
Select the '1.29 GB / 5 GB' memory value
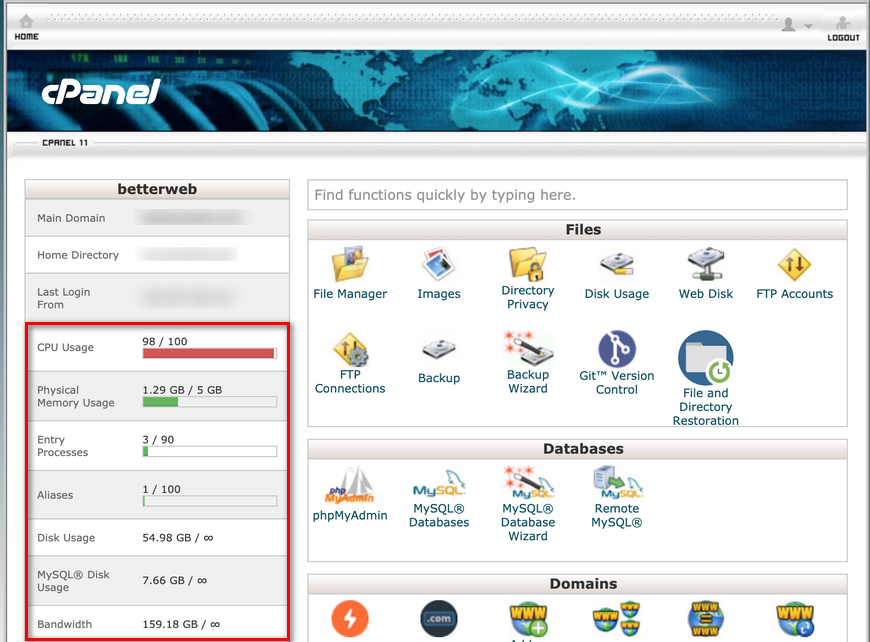[x=182, y=390]
